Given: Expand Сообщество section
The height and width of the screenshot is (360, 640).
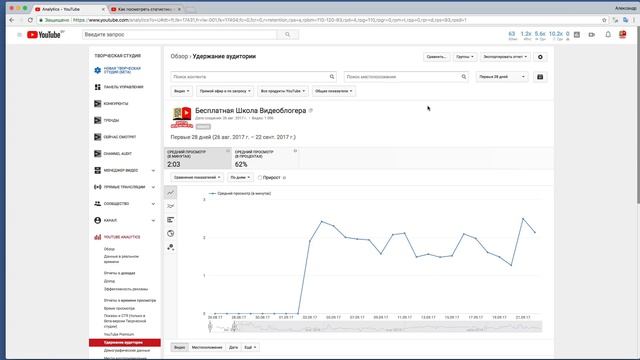Looking at the screenshot, I should 153,204.
